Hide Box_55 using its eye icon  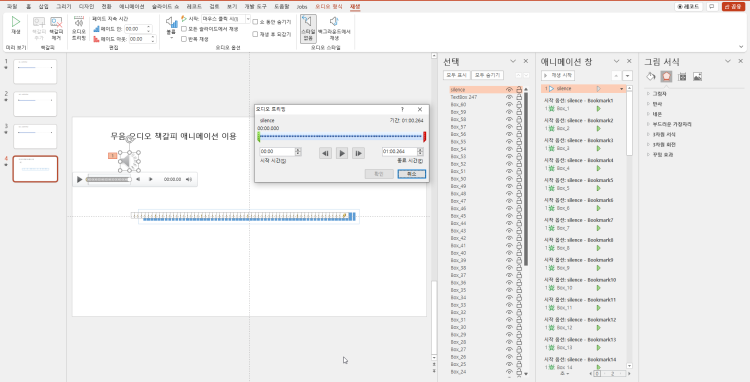509,142
